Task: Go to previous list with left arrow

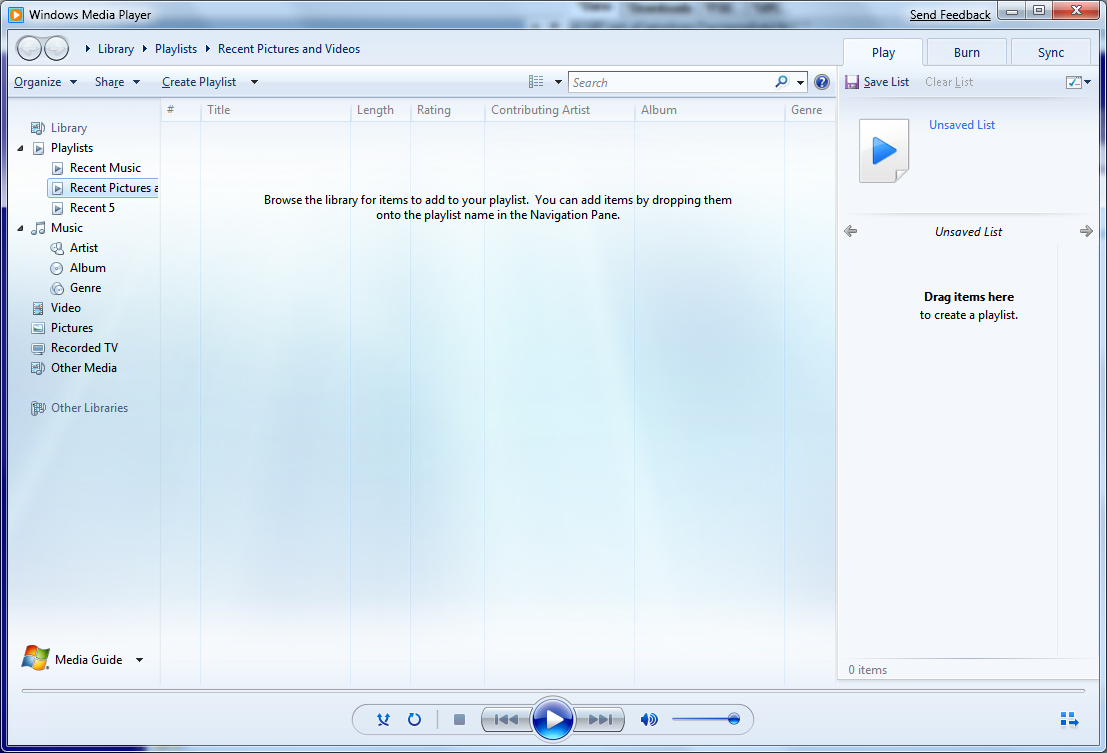Action: [851, 231]
